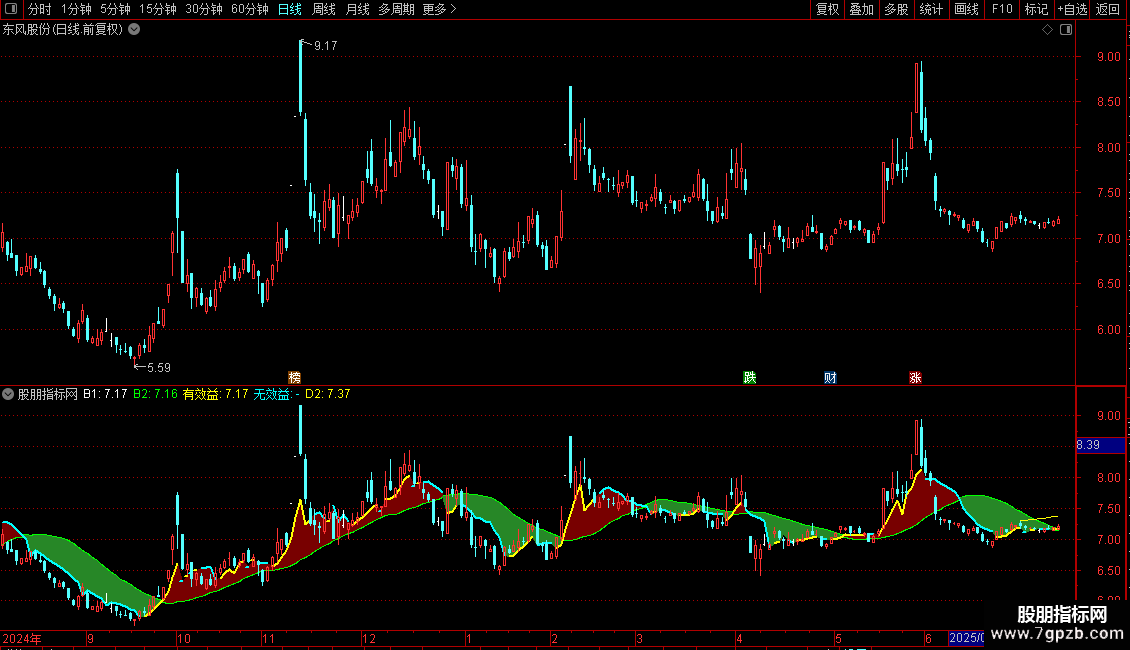Select the 5分钟 period
This screenshot has width=1130, height=650.
[x=115, y=9]
